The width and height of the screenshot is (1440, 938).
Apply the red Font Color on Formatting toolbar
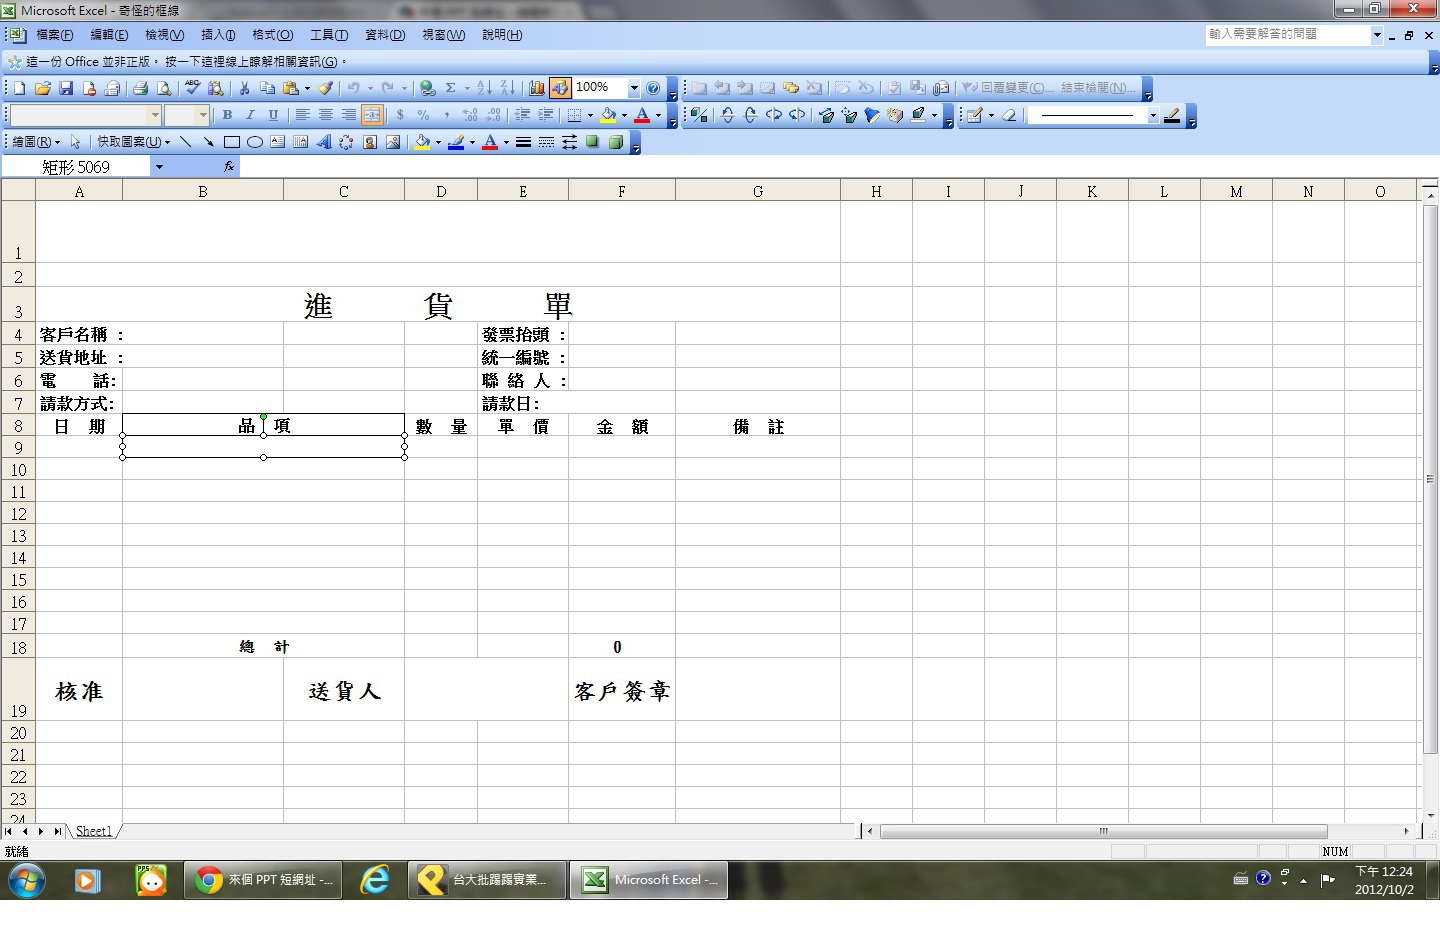pos(642,115)
